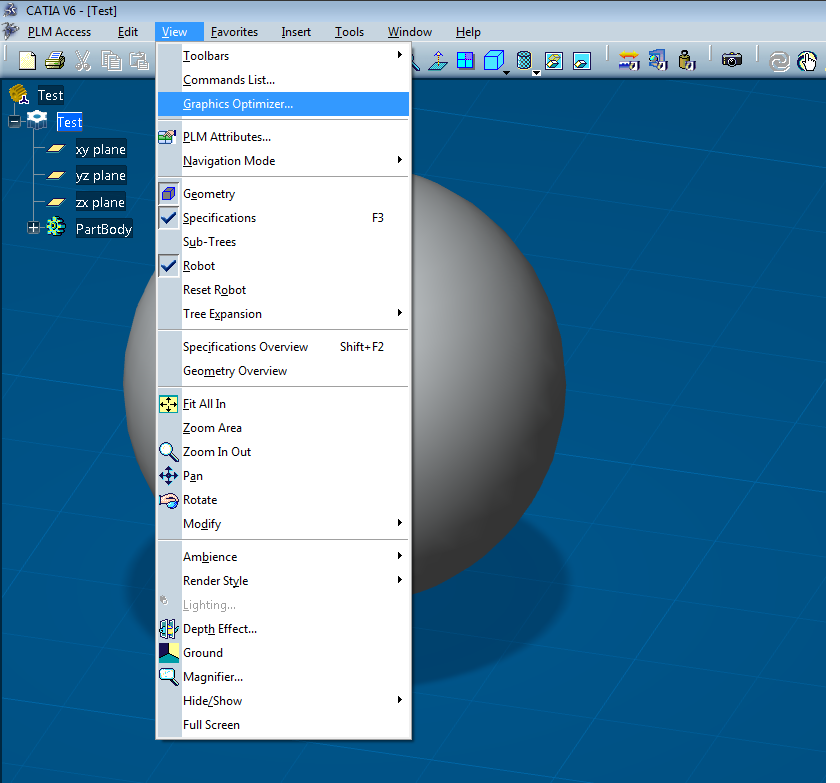
Task: Open the Tree Expansion submenu
Action: pyautogui.click(x=283, y=314)
